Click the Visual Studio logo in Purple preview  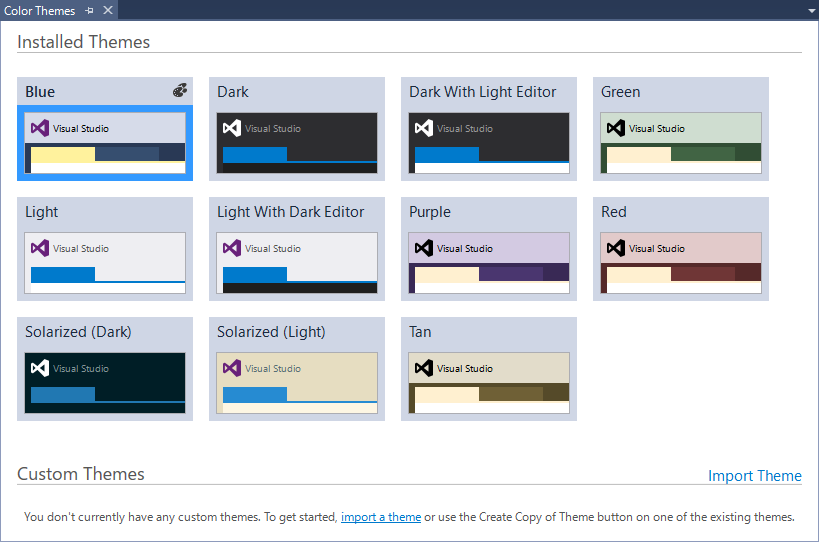tap(424, 248)
